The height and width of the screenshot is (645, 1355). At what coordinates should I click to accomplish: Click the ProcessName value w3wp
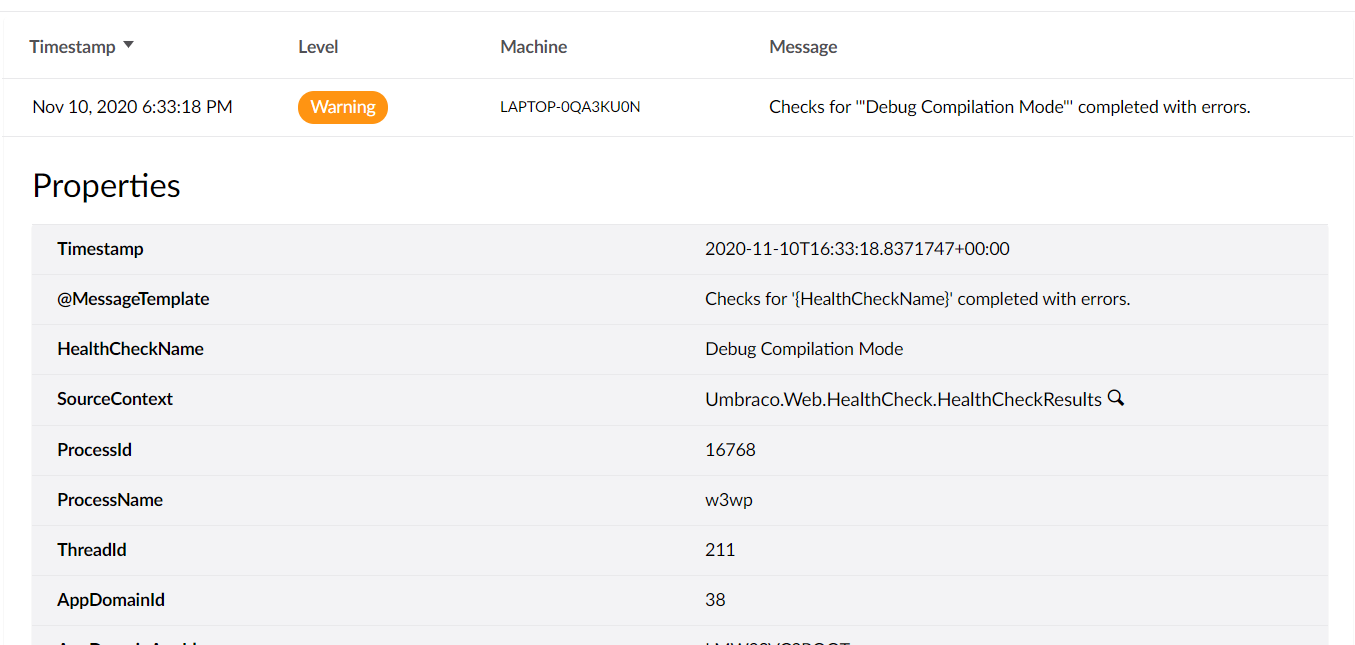click(x=728, y=500)
